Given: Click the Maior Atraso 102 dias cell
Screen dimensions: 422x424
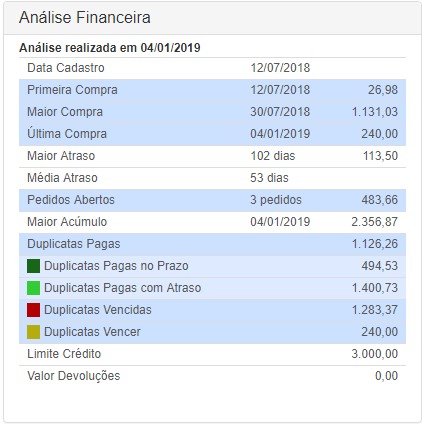Looking at the screenshot, I should click(x=273, y=156).
